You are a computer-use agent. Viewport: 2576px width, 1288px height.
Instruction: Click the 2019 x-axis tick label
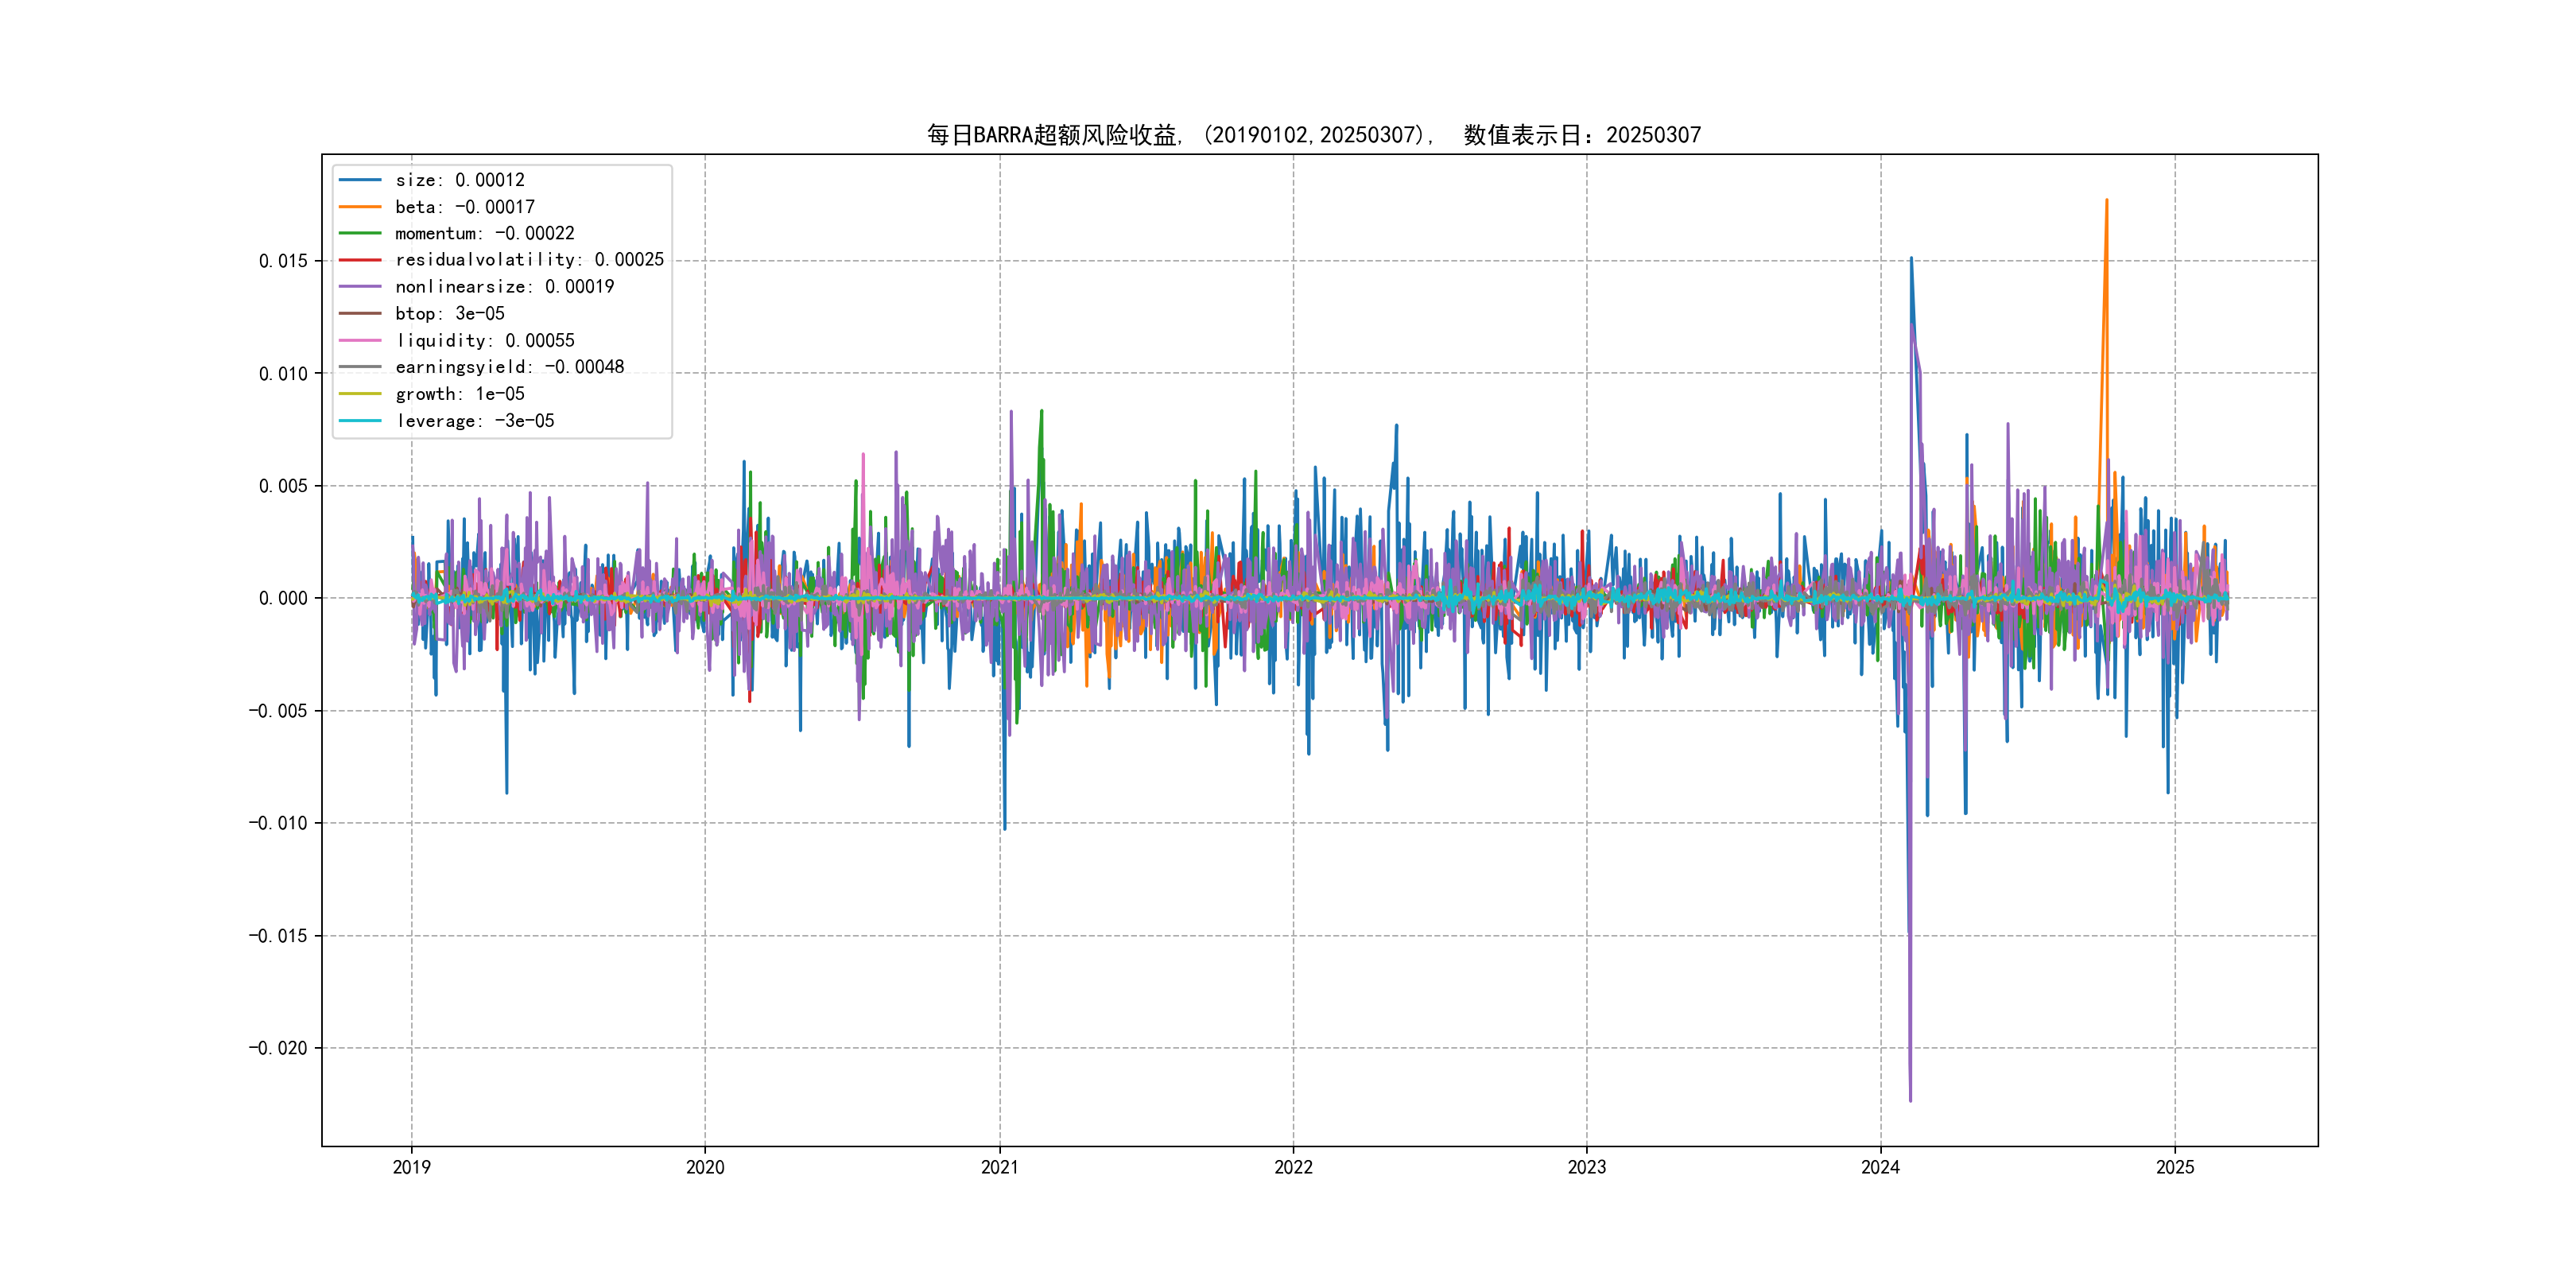pos(411,1167)
